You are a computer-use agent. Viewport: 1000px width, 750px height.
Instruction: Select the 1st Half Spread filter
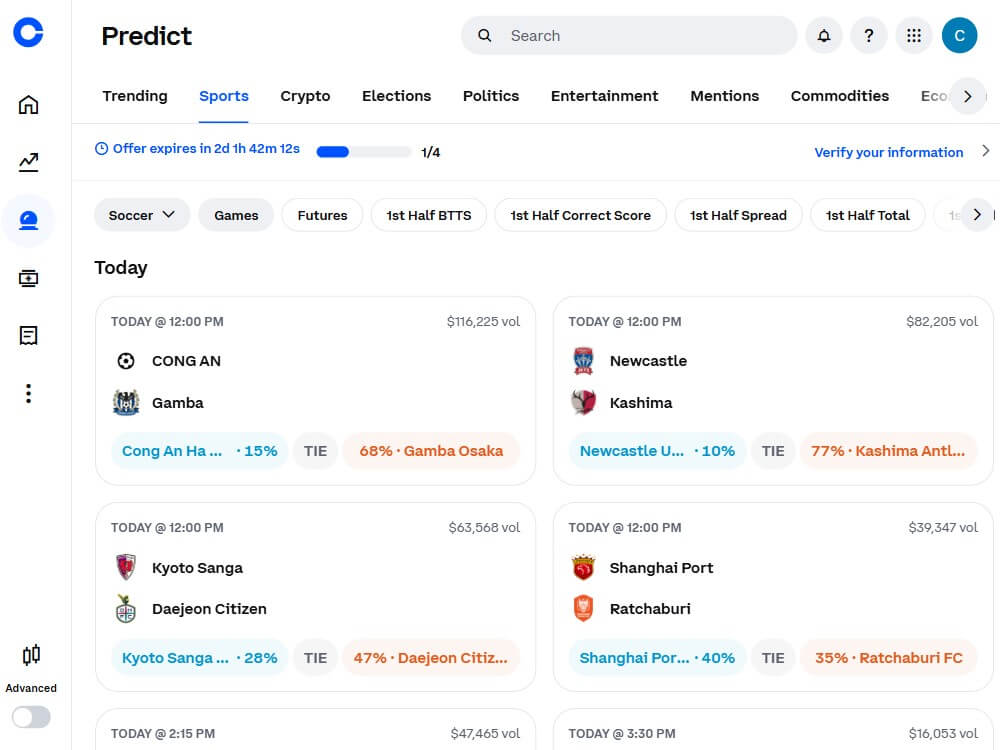(738, 215)
